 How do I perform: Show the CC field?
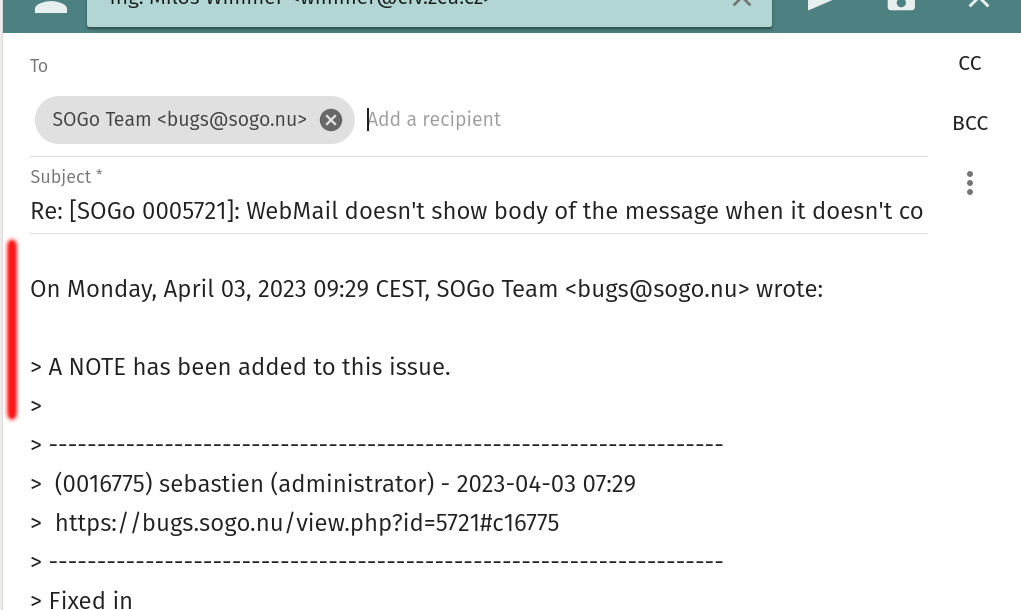click(x=969, y=64)
